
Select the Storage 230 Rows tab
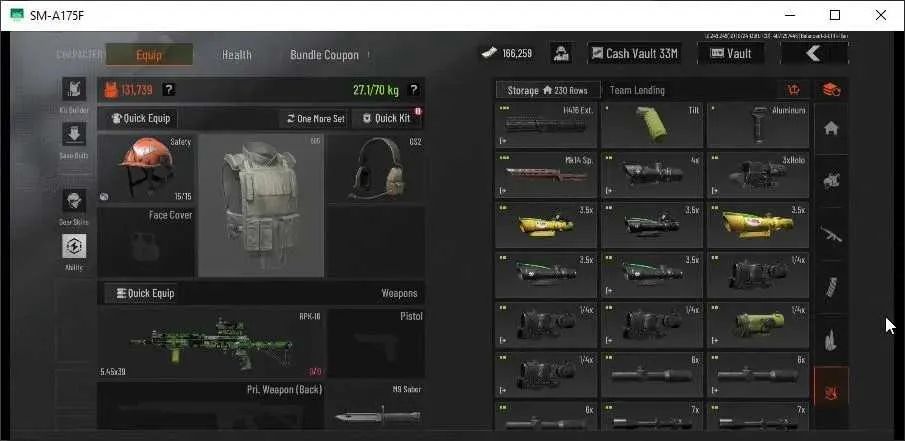(548, 90)
